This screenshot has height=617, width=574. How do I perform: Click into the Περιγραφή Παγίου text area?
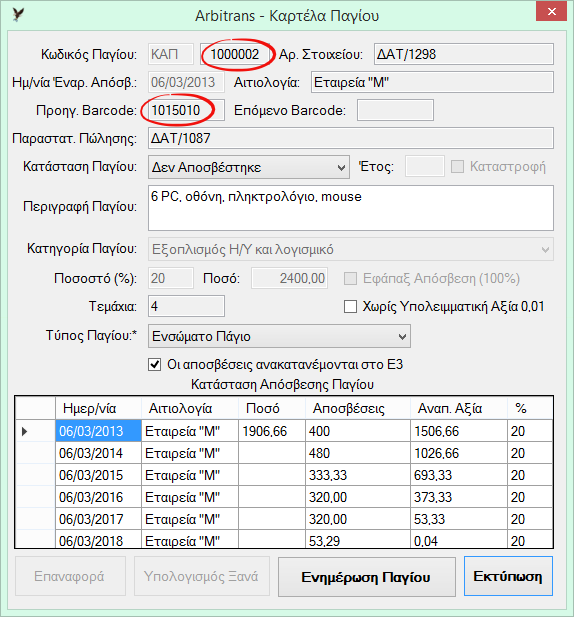tap(351, 208)
